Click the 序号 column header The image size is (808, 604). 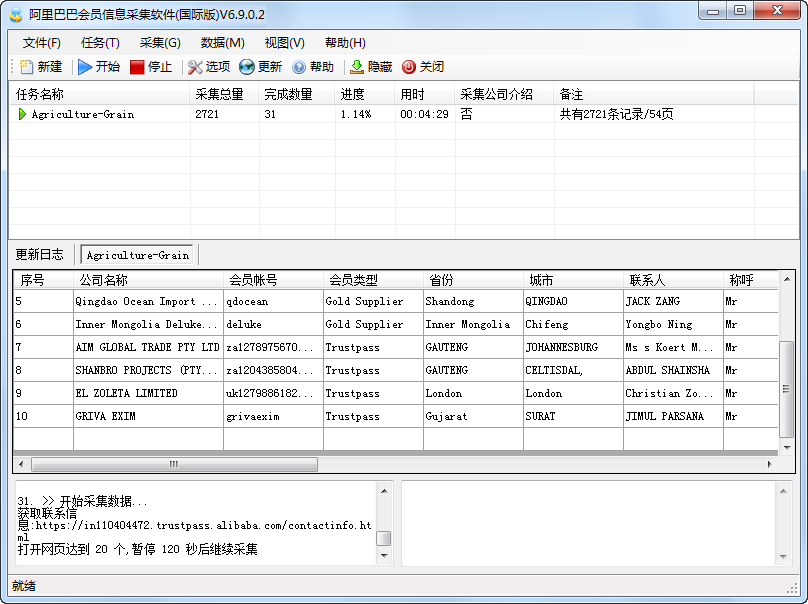tap(44, 280)
